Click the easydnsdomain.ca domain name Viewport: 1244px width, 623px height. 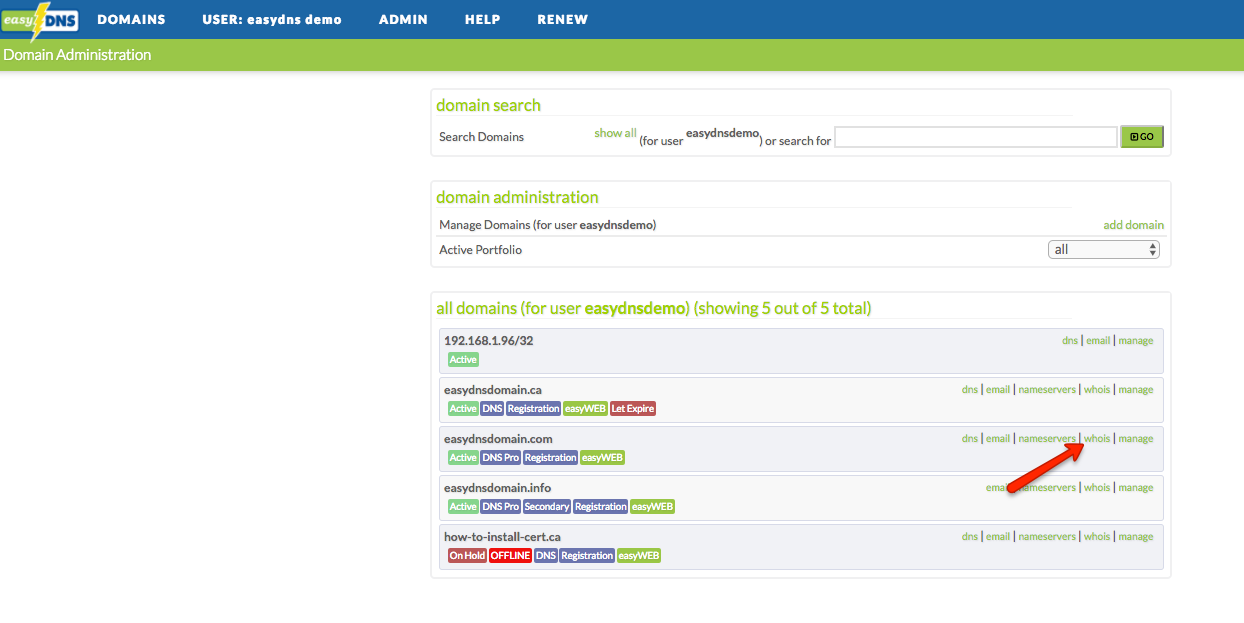pos(493,390)
